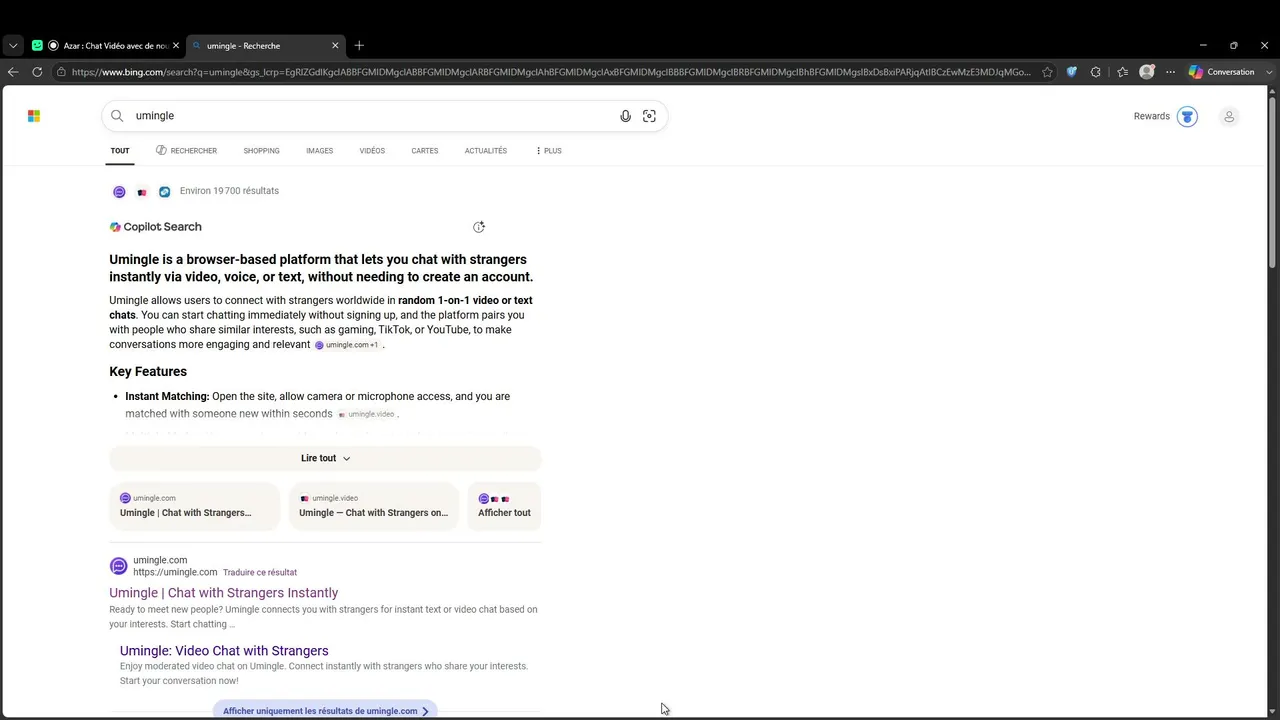
Task: Click the Bing URL in address bar
Action: click(551, 72)
